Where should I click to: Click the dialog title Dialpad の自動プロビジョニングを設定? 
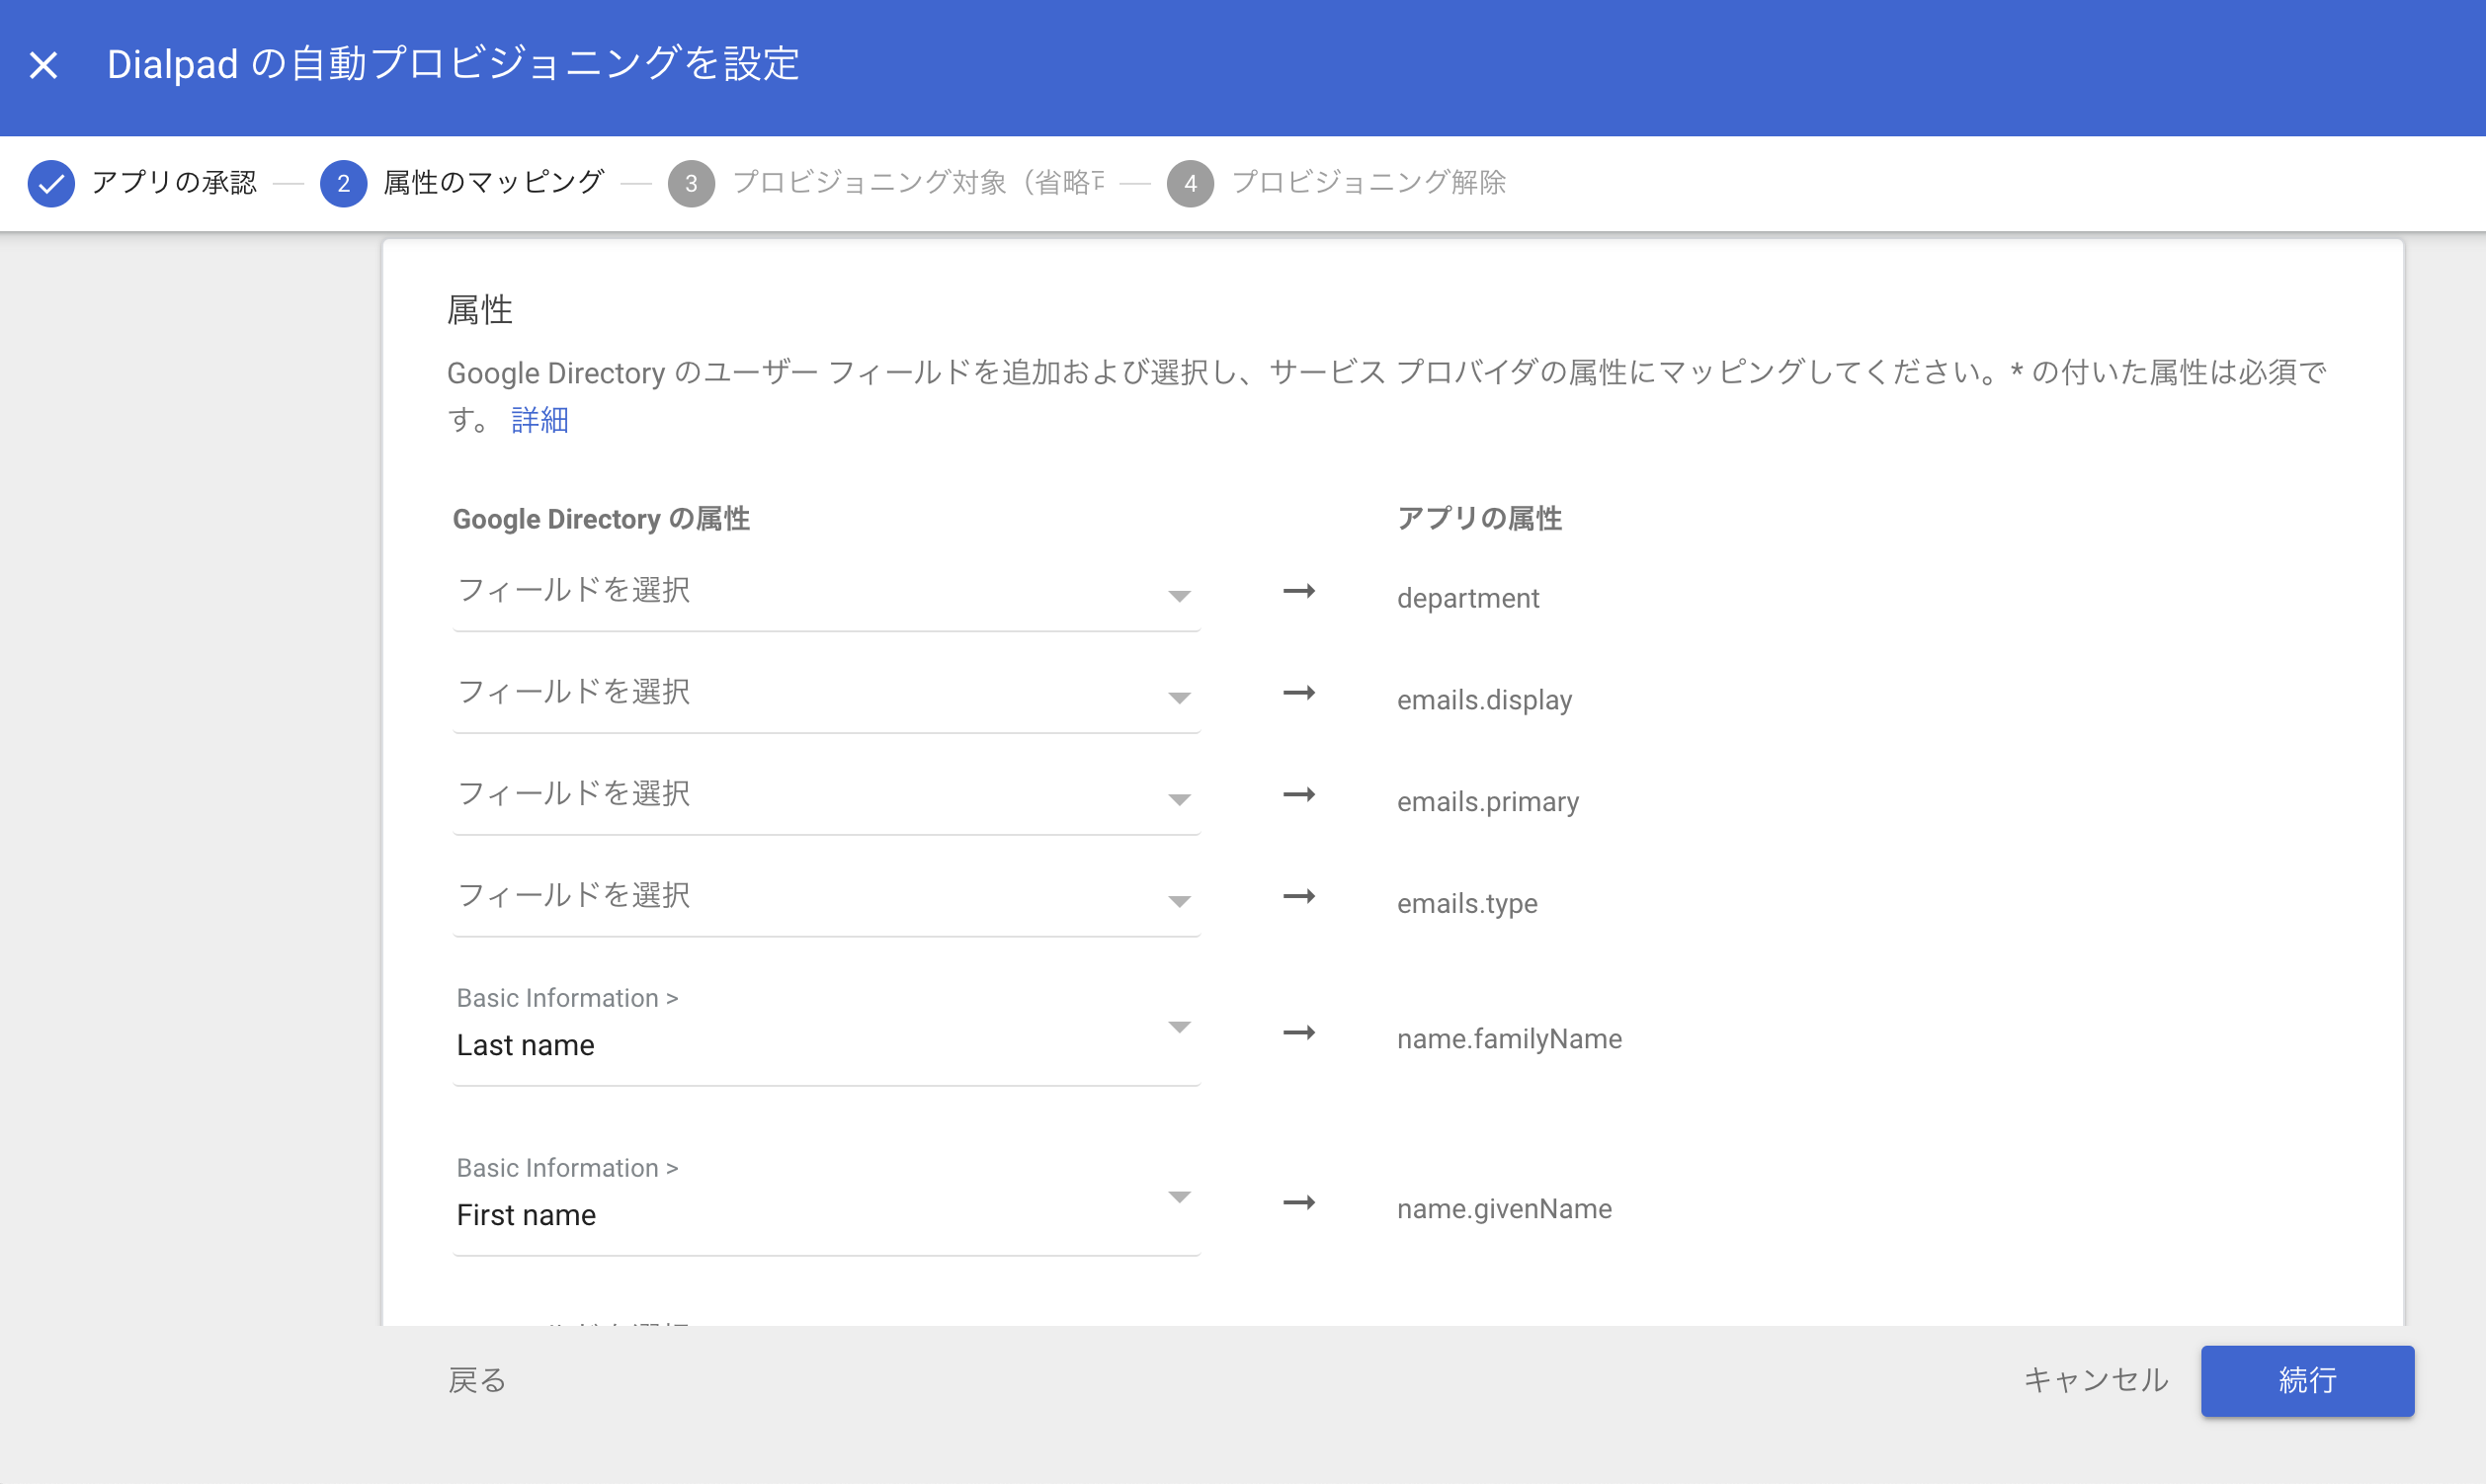tap(453, 64)
